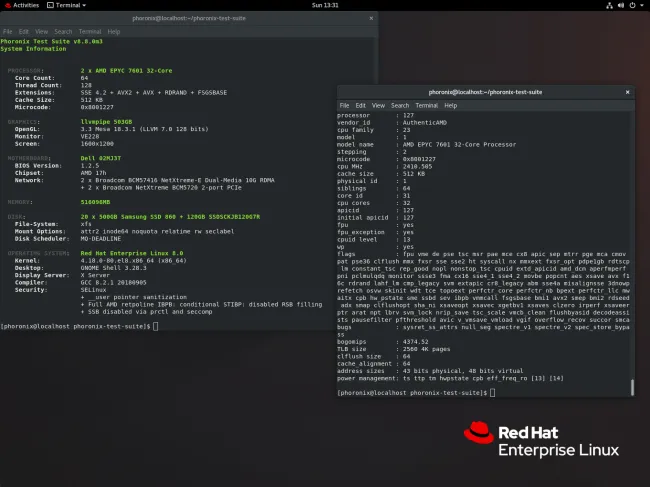
Task: Open Help menu in right terminal
Action: coord(452,105)
